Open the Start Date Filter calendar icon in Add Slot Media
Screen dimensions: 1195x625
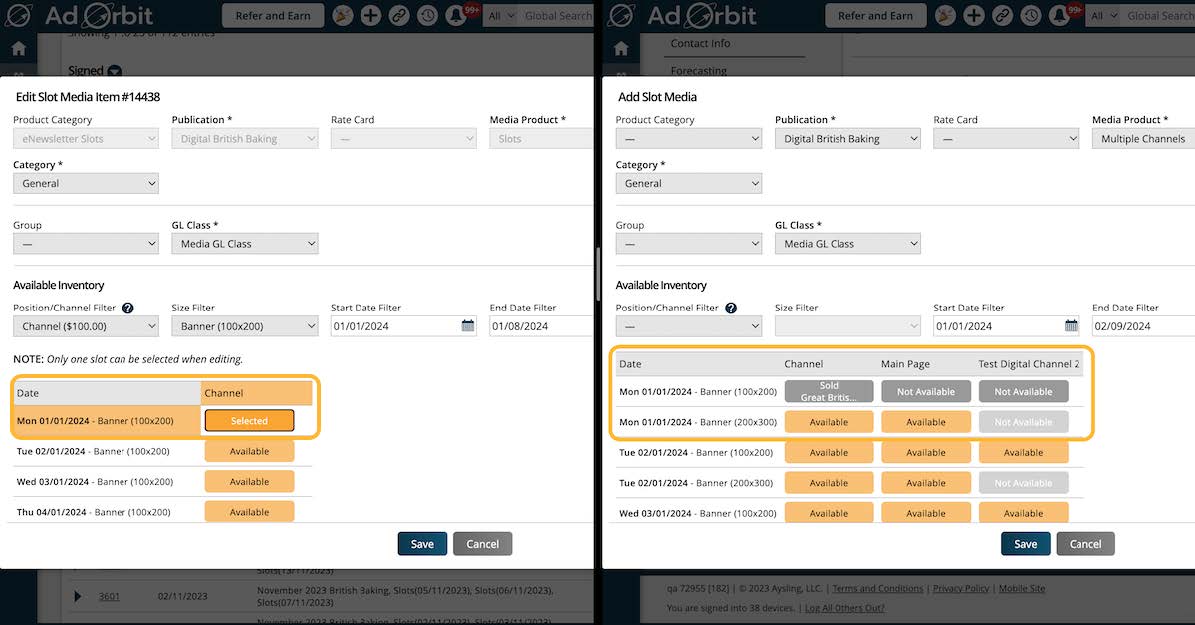pos(1071,325)
